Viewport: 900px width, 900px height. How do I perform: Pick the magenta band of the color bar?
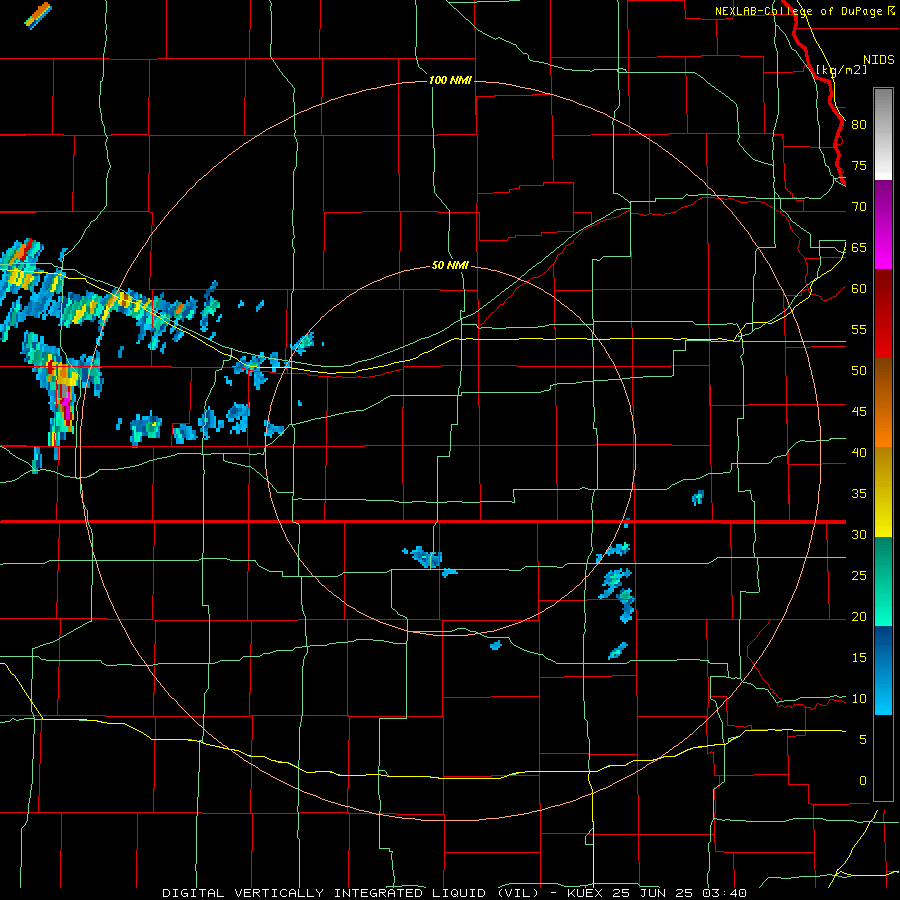coord(883,224)
